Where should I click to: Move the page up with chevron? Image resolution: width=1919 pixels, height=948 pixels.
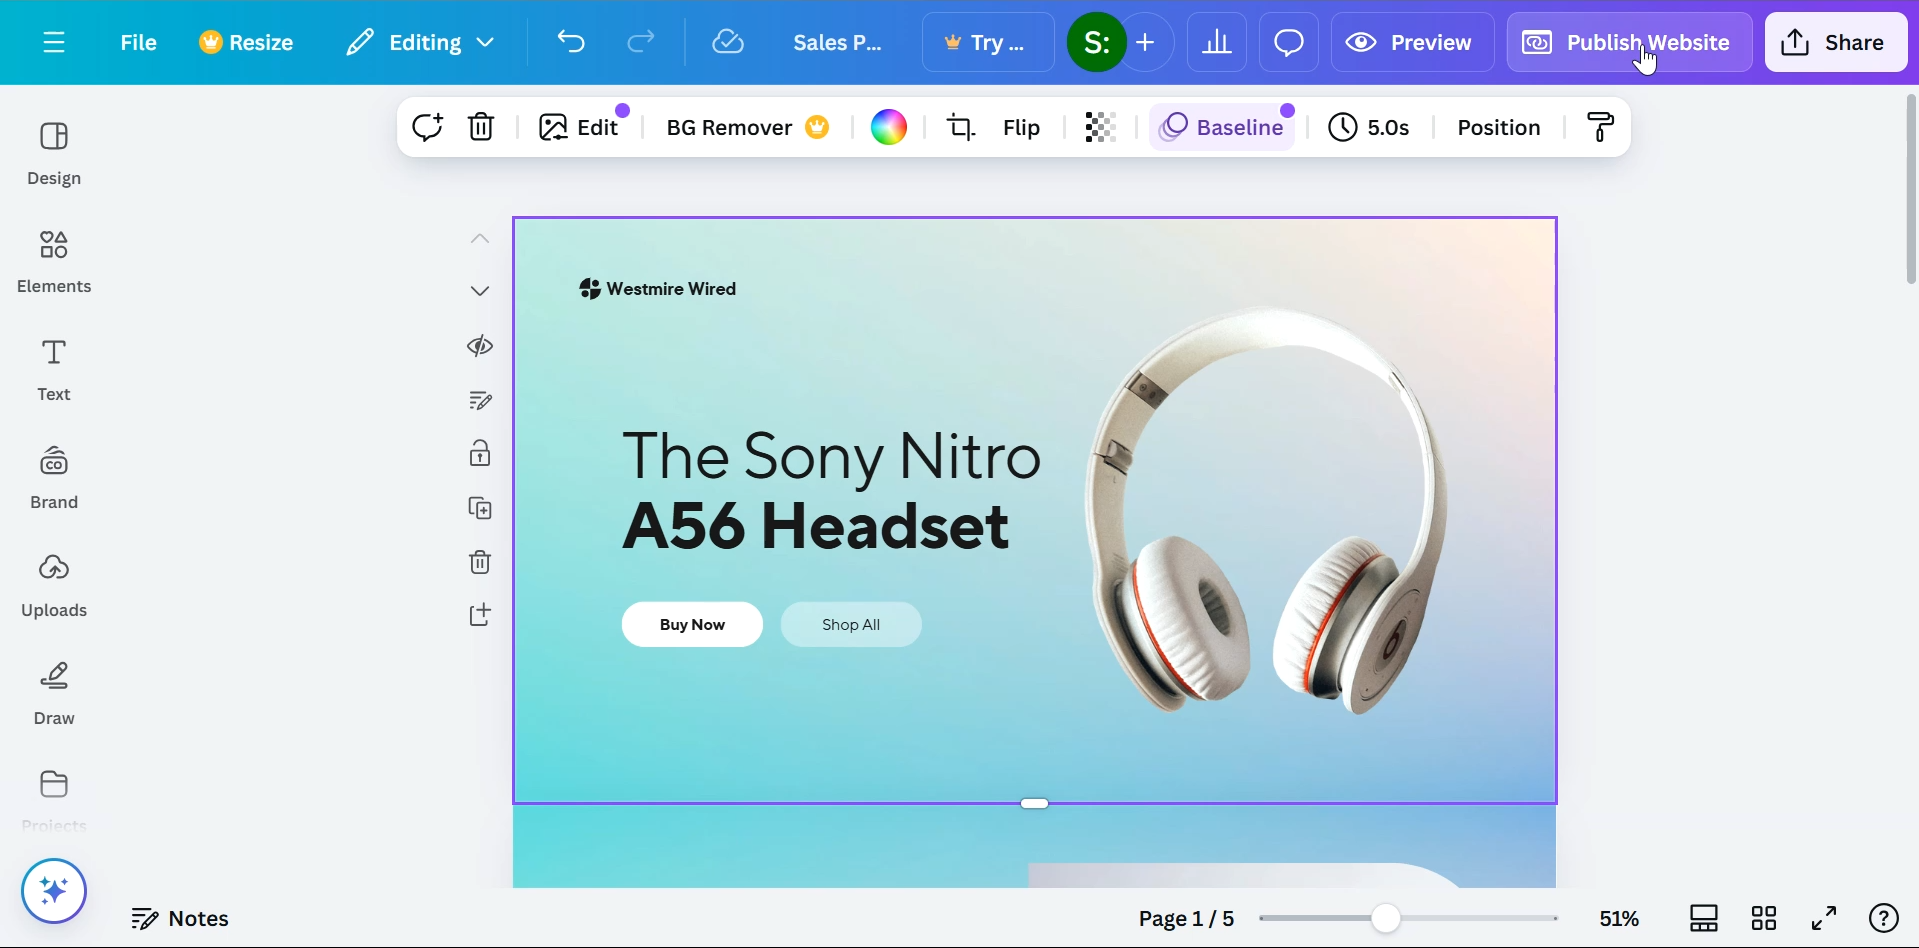480,238
